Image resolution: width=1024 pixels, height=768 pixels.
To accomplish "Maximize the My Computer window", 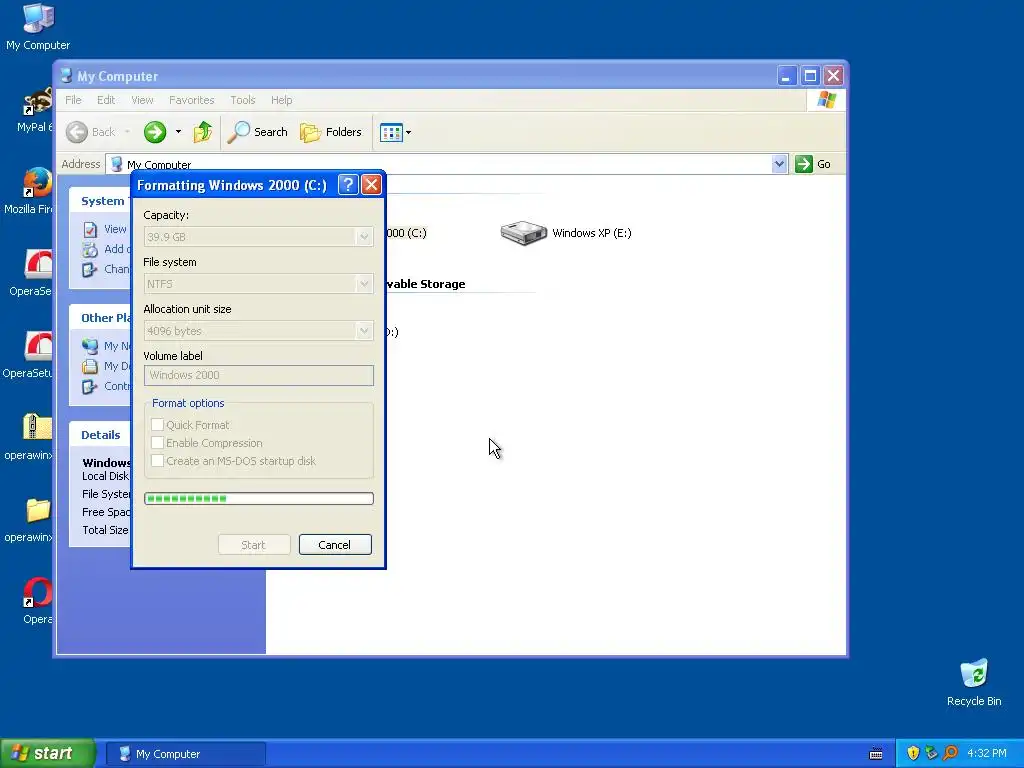I will pyautogui.click(x=810, y=76).
